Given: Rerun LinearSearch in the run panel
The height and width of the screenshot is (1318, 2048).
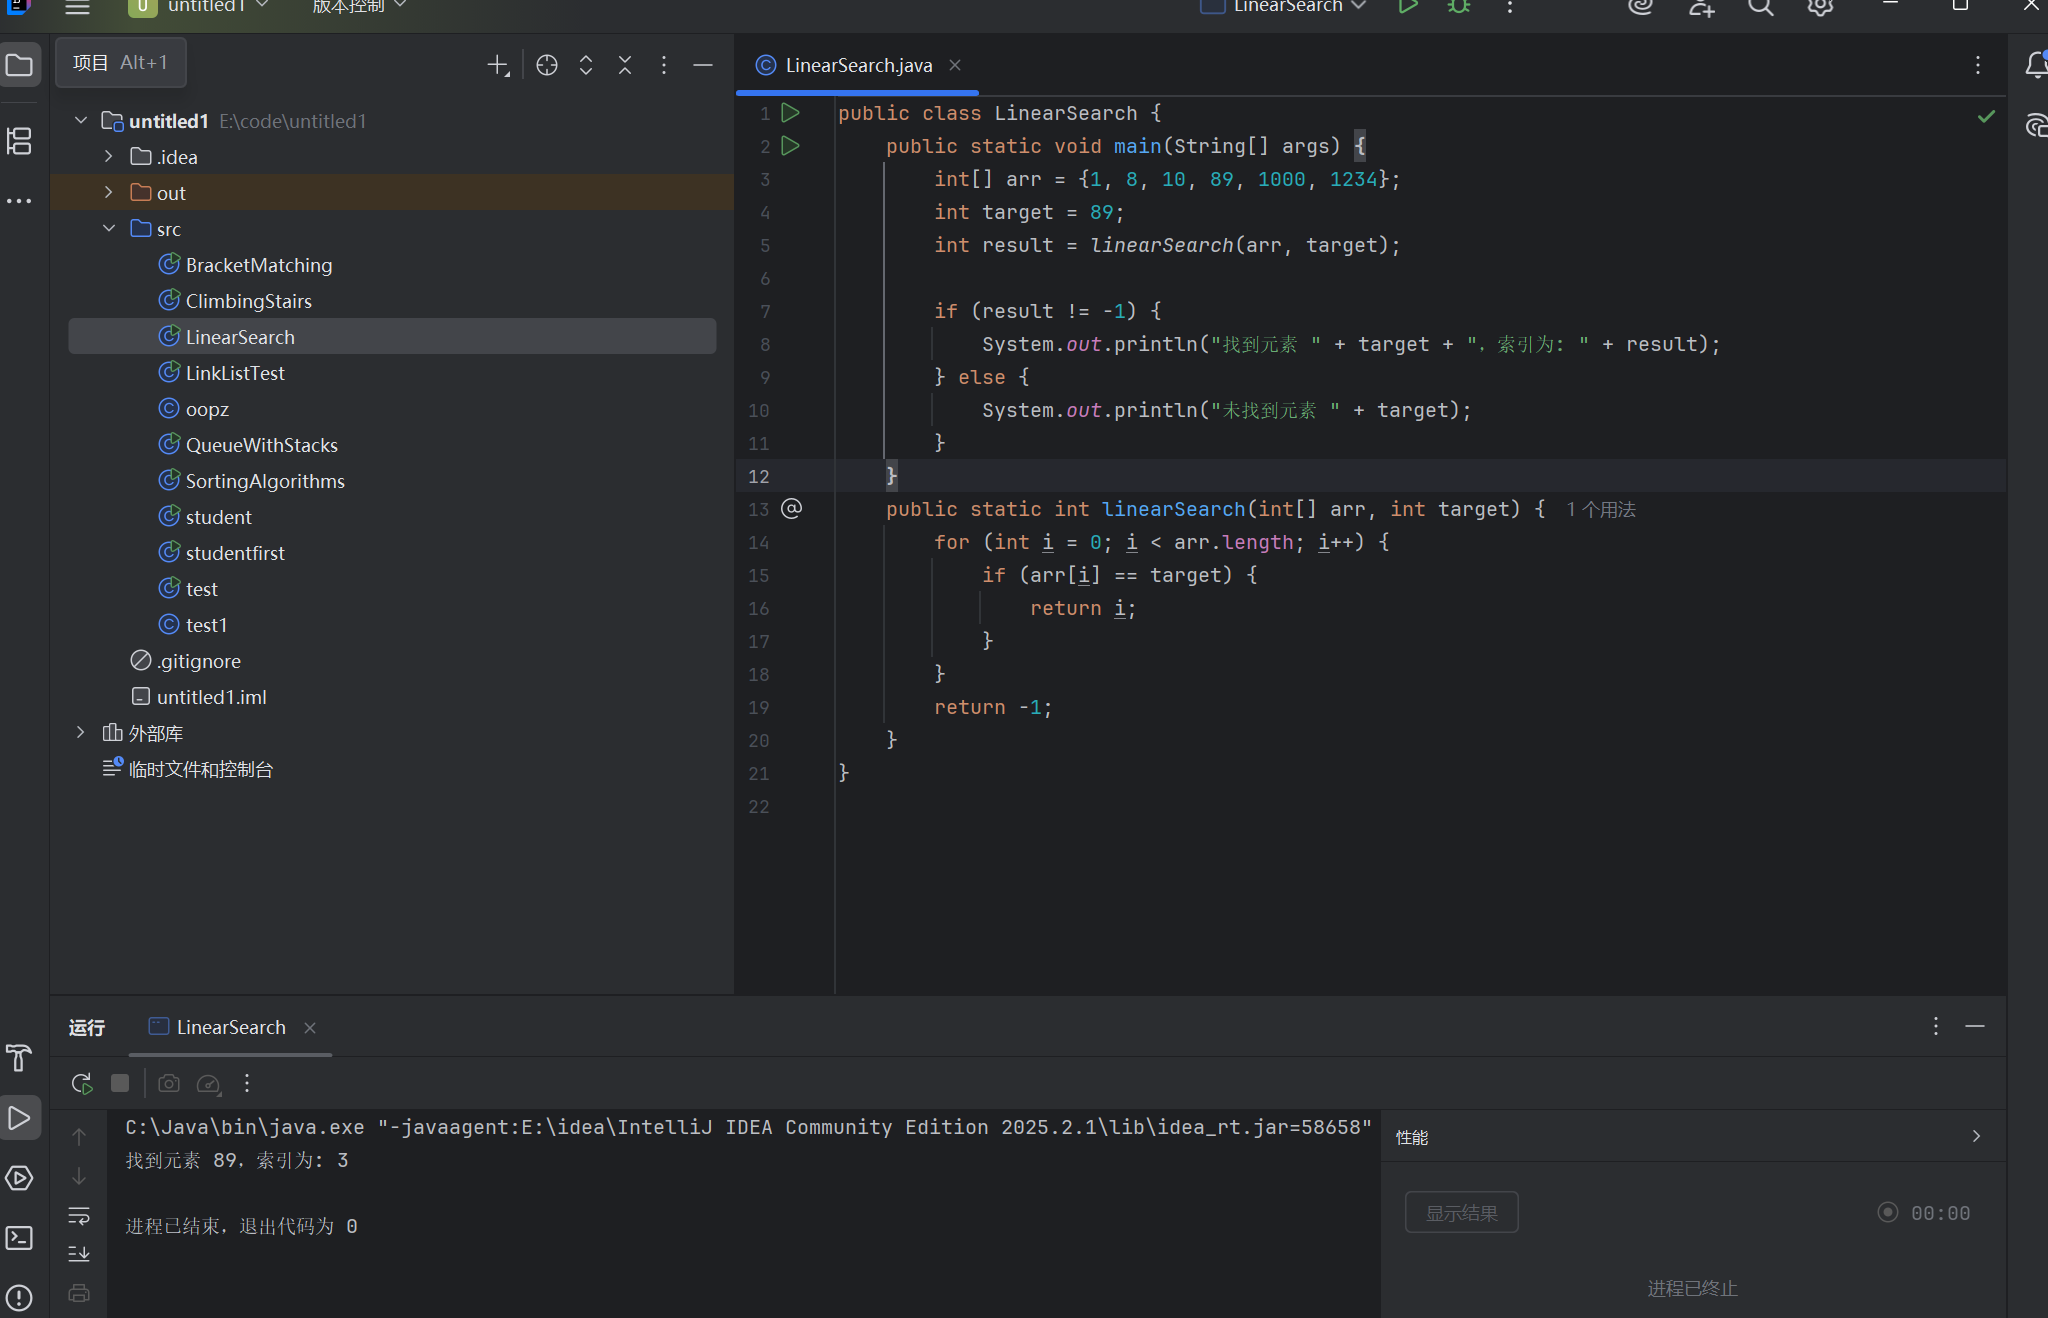Looking at the screenshot, I should coord(82,1083).
